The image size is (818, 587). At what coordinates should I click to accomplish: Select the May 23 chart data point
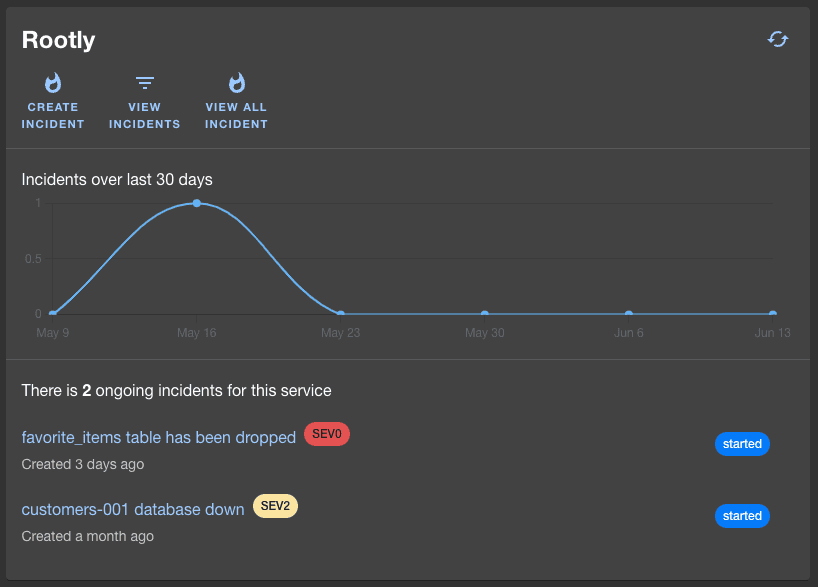[x=341, y=314]
